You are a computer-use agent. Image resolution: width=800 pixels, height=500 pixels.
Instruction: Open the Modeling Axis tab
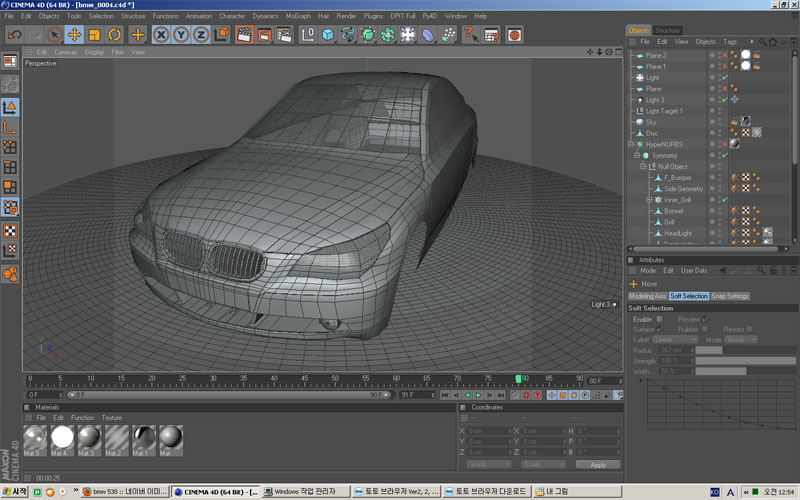click(x=647, y=296)
